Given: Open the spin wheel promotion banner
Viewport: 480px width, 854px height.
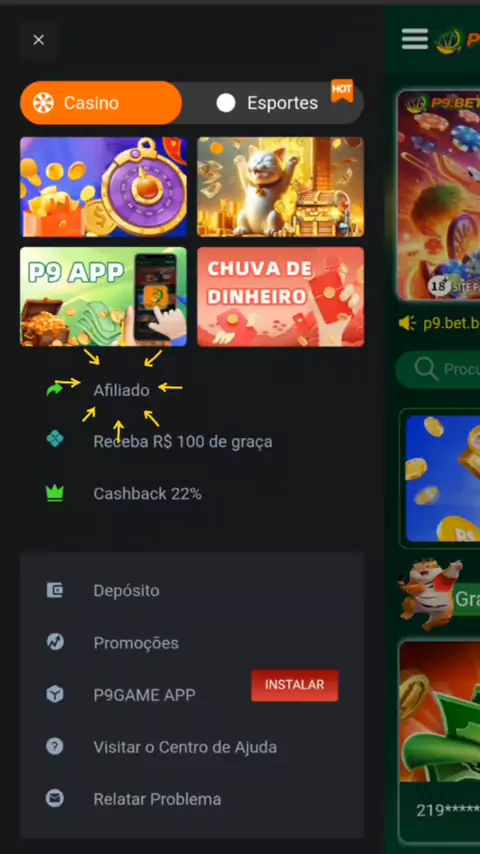Looking at the screenshot, I should 104,187.
